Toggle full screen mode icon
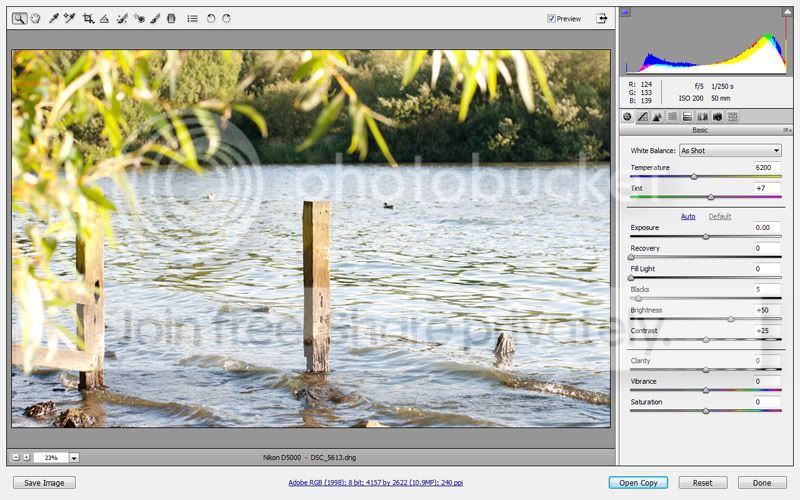This screenshot has width=800, height=500. (x=602, y=18)
